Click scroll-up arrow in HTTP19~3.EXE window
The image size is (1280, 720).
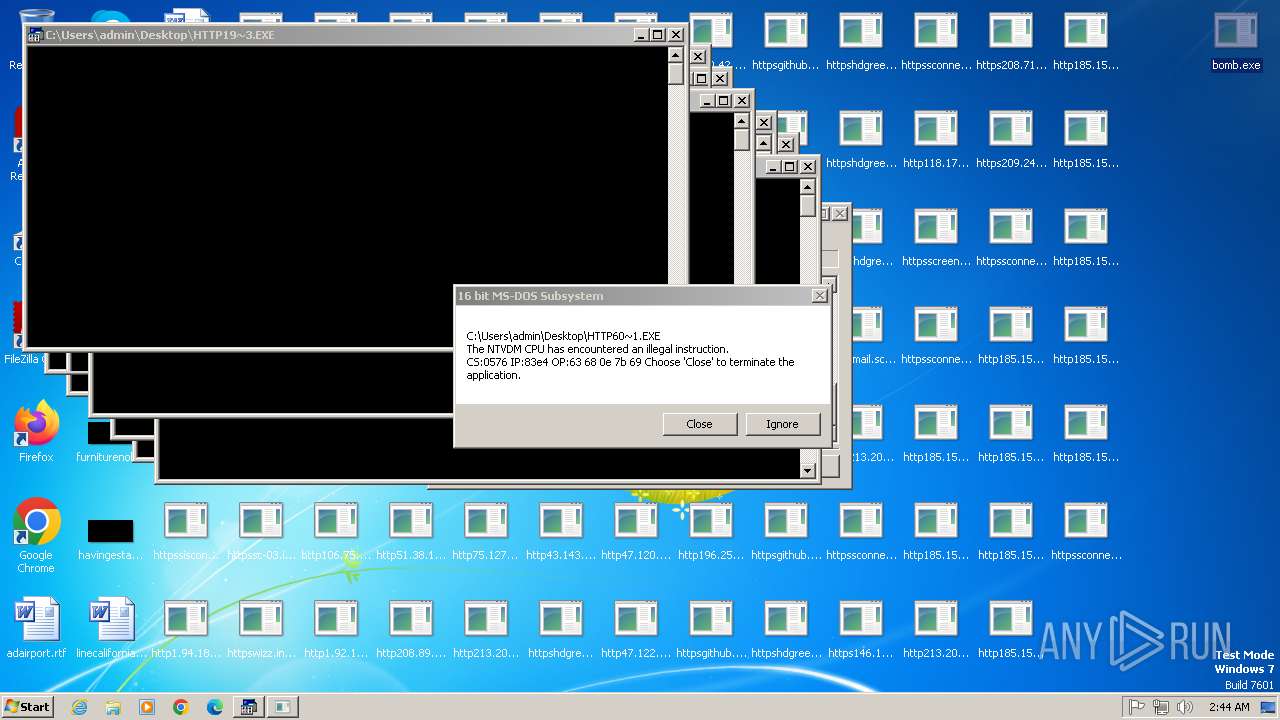coord(676,54)
